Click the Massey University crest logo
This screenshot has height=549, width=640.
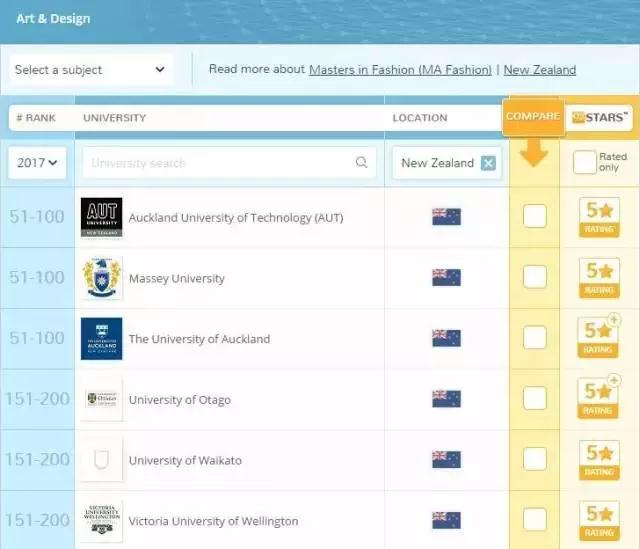[101, 279]
